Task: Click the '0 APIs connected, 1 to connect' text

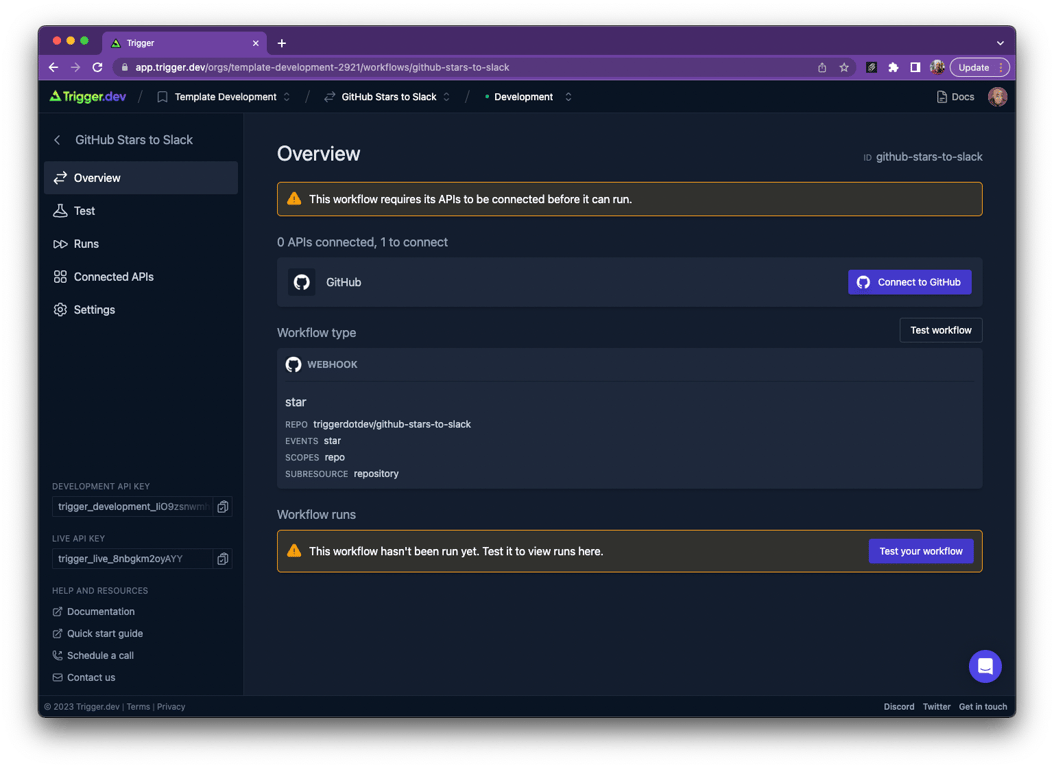Action: point(362,243)
